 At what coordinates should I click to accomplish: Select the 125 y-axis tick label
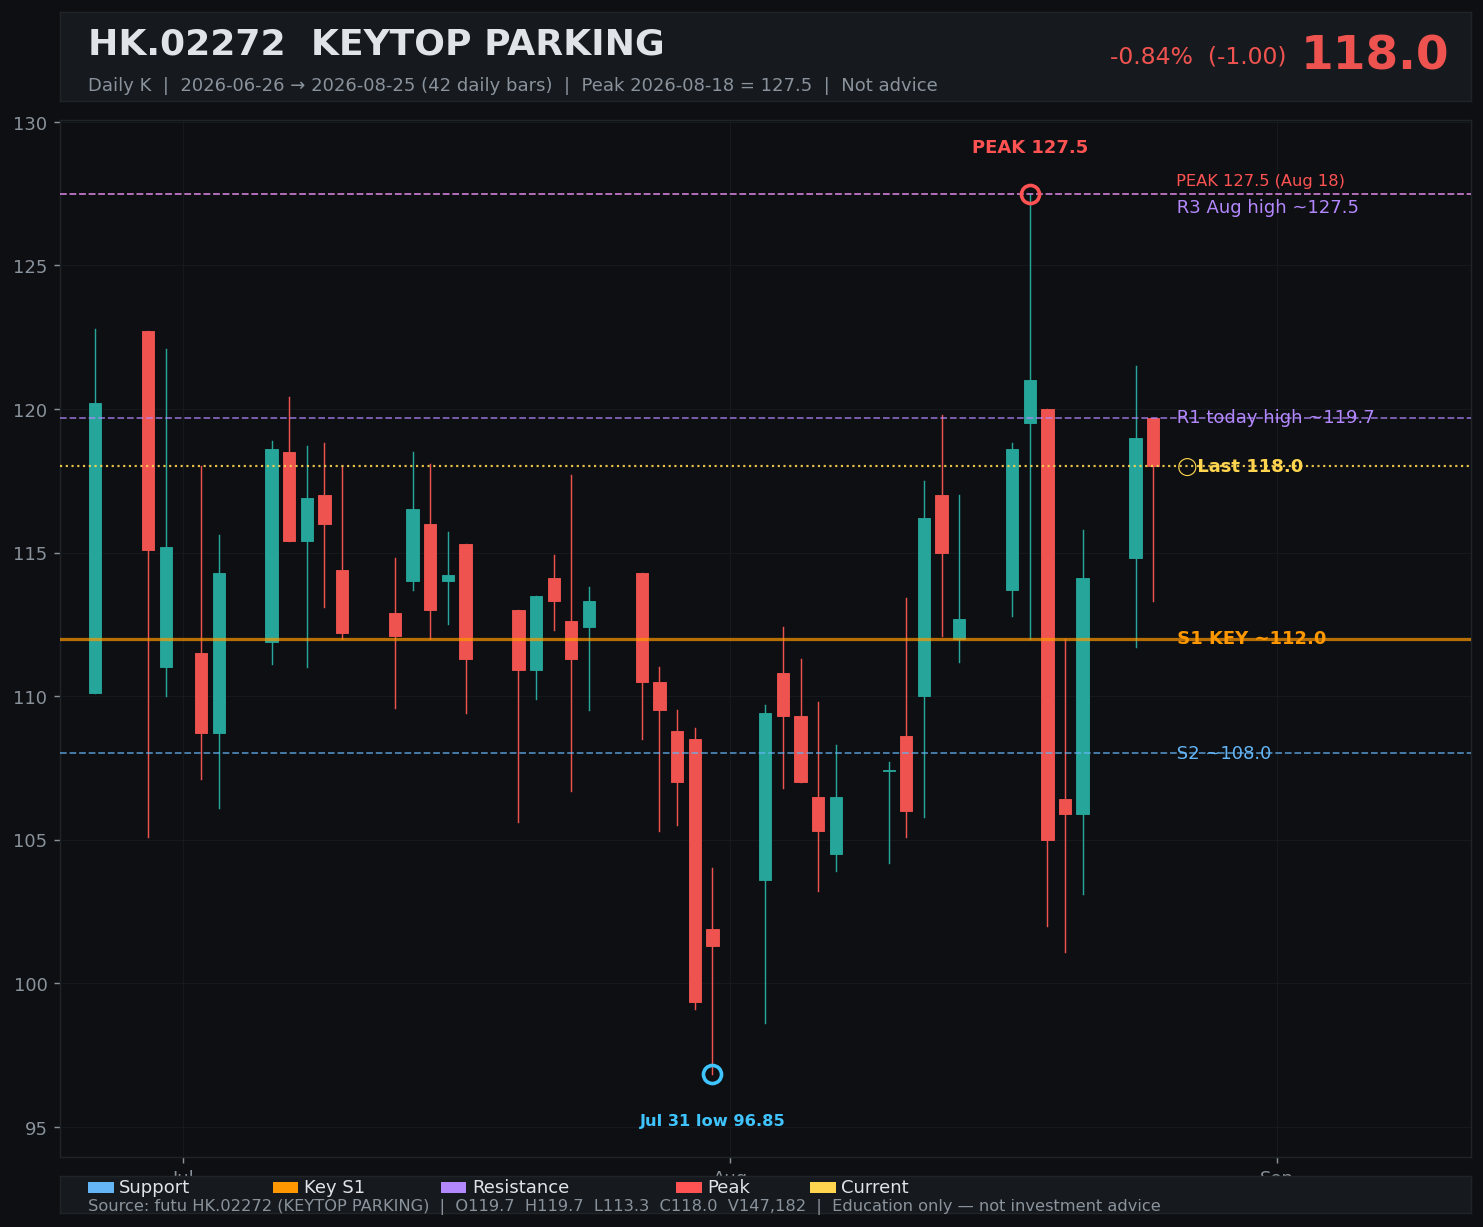pos(31,266)
